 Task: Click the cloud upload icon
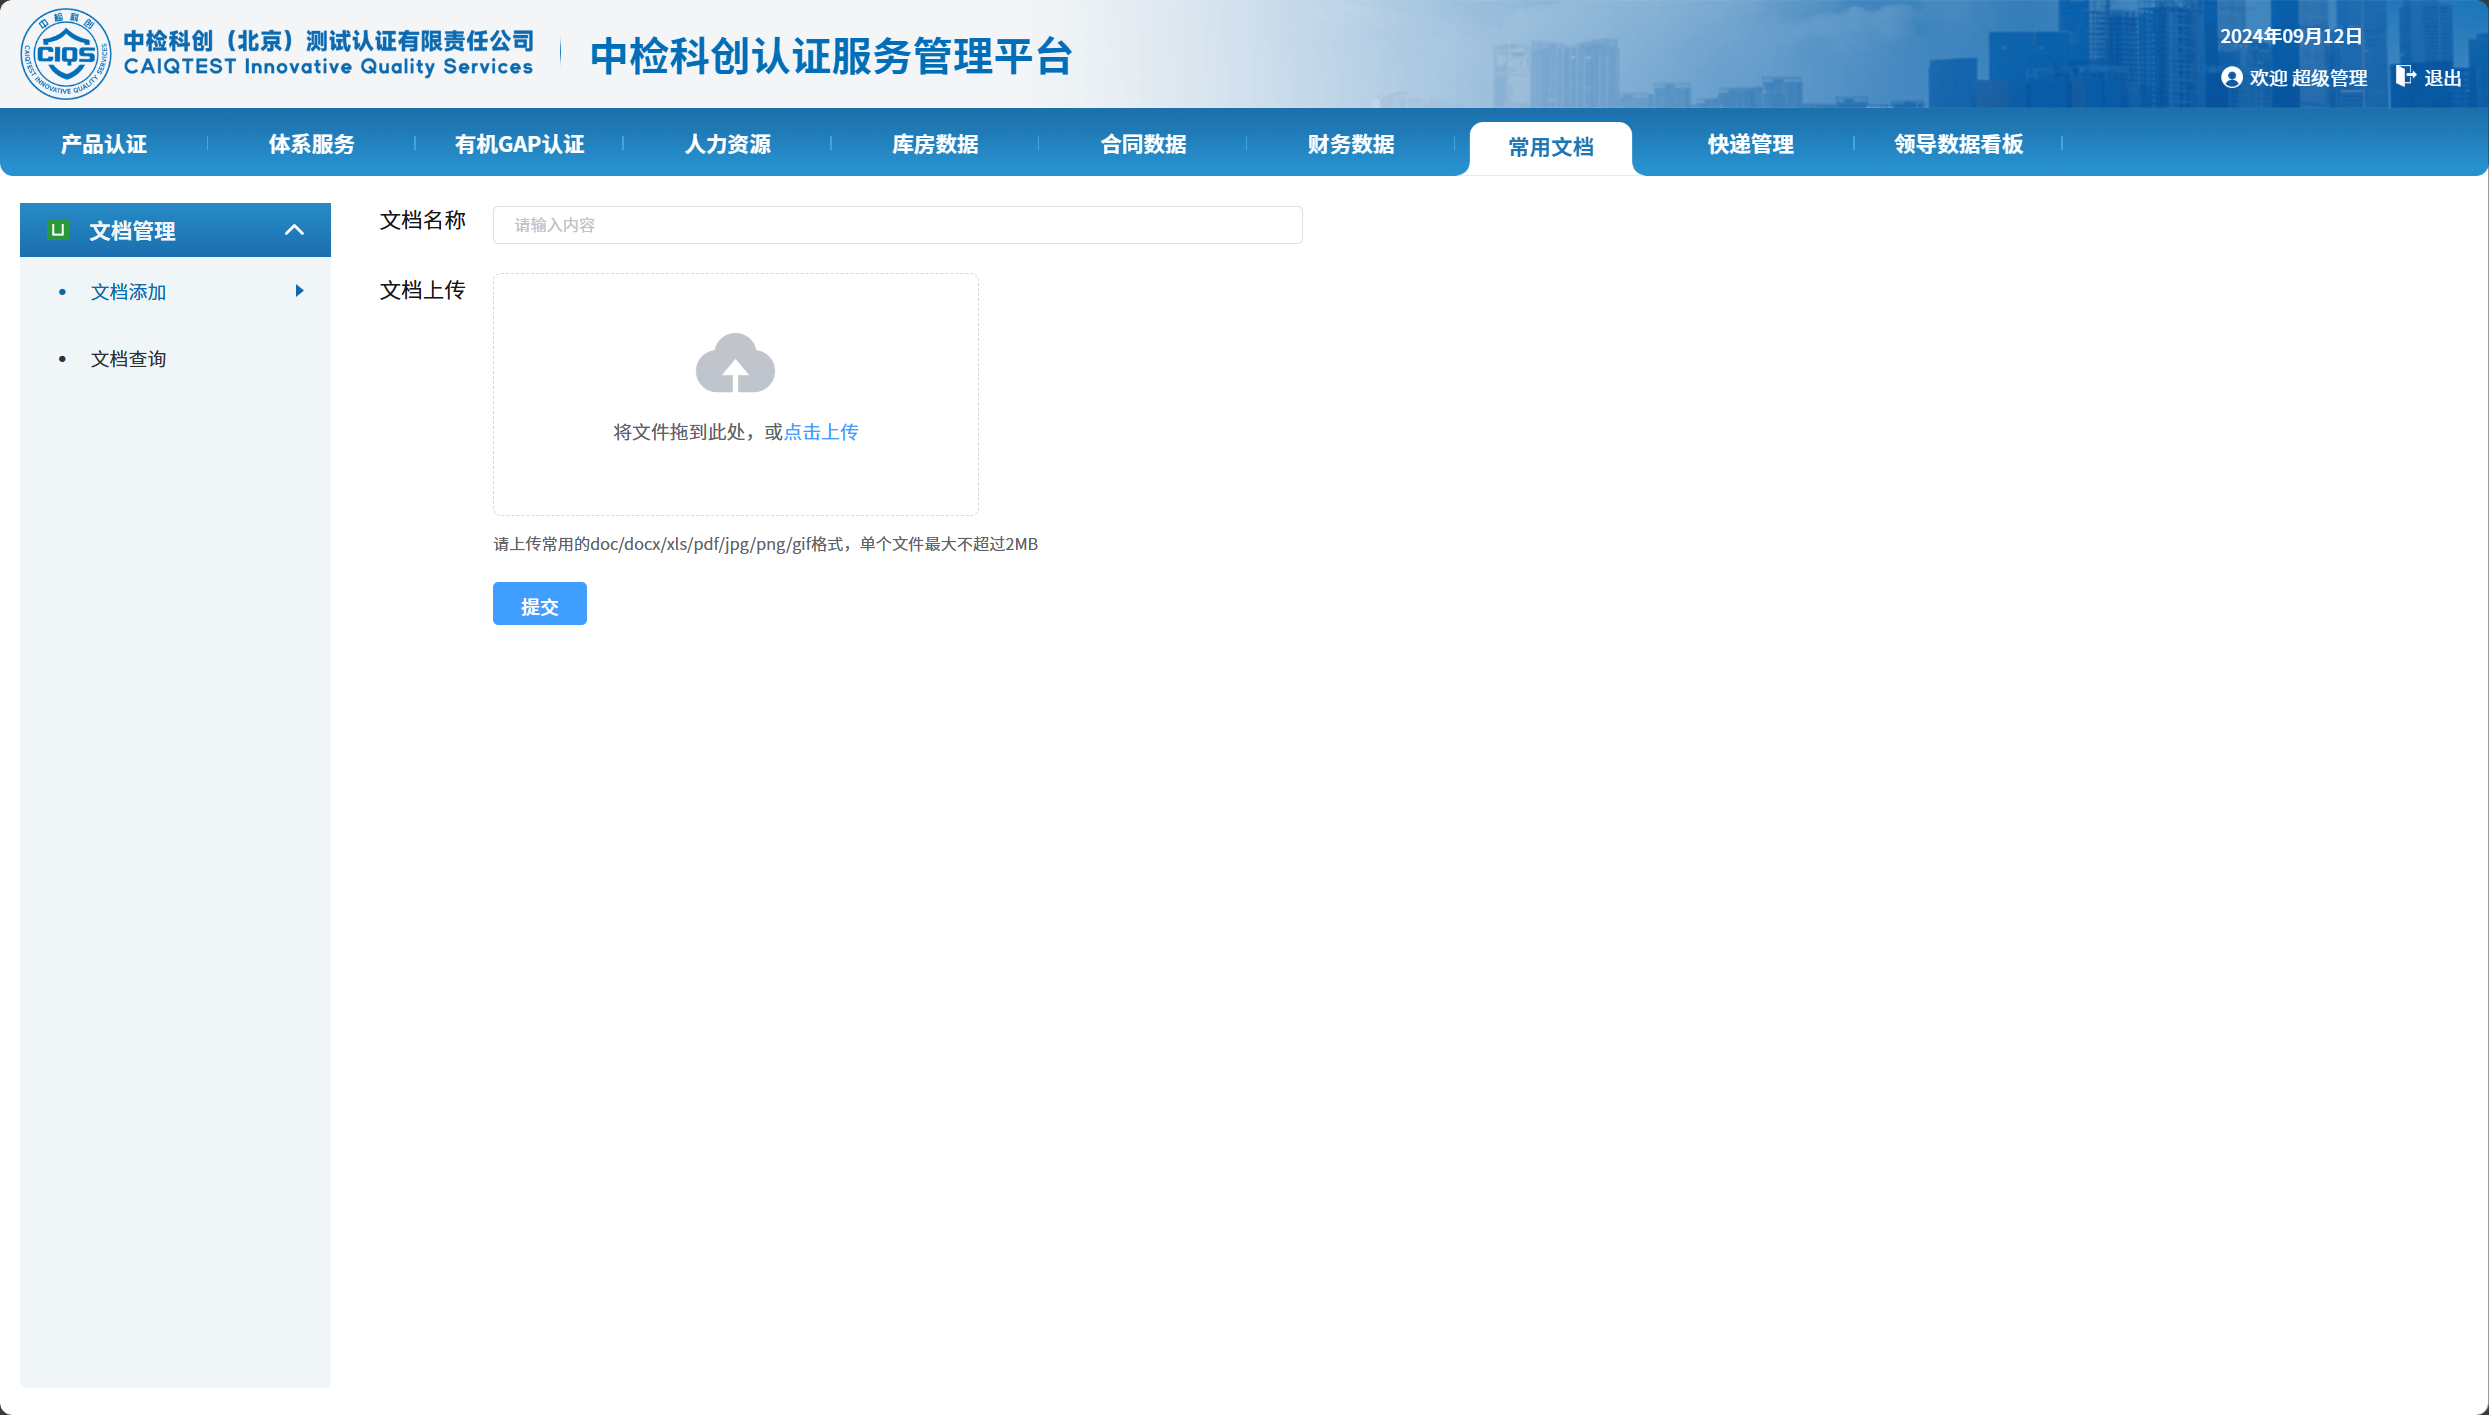[x=735, y=363]
